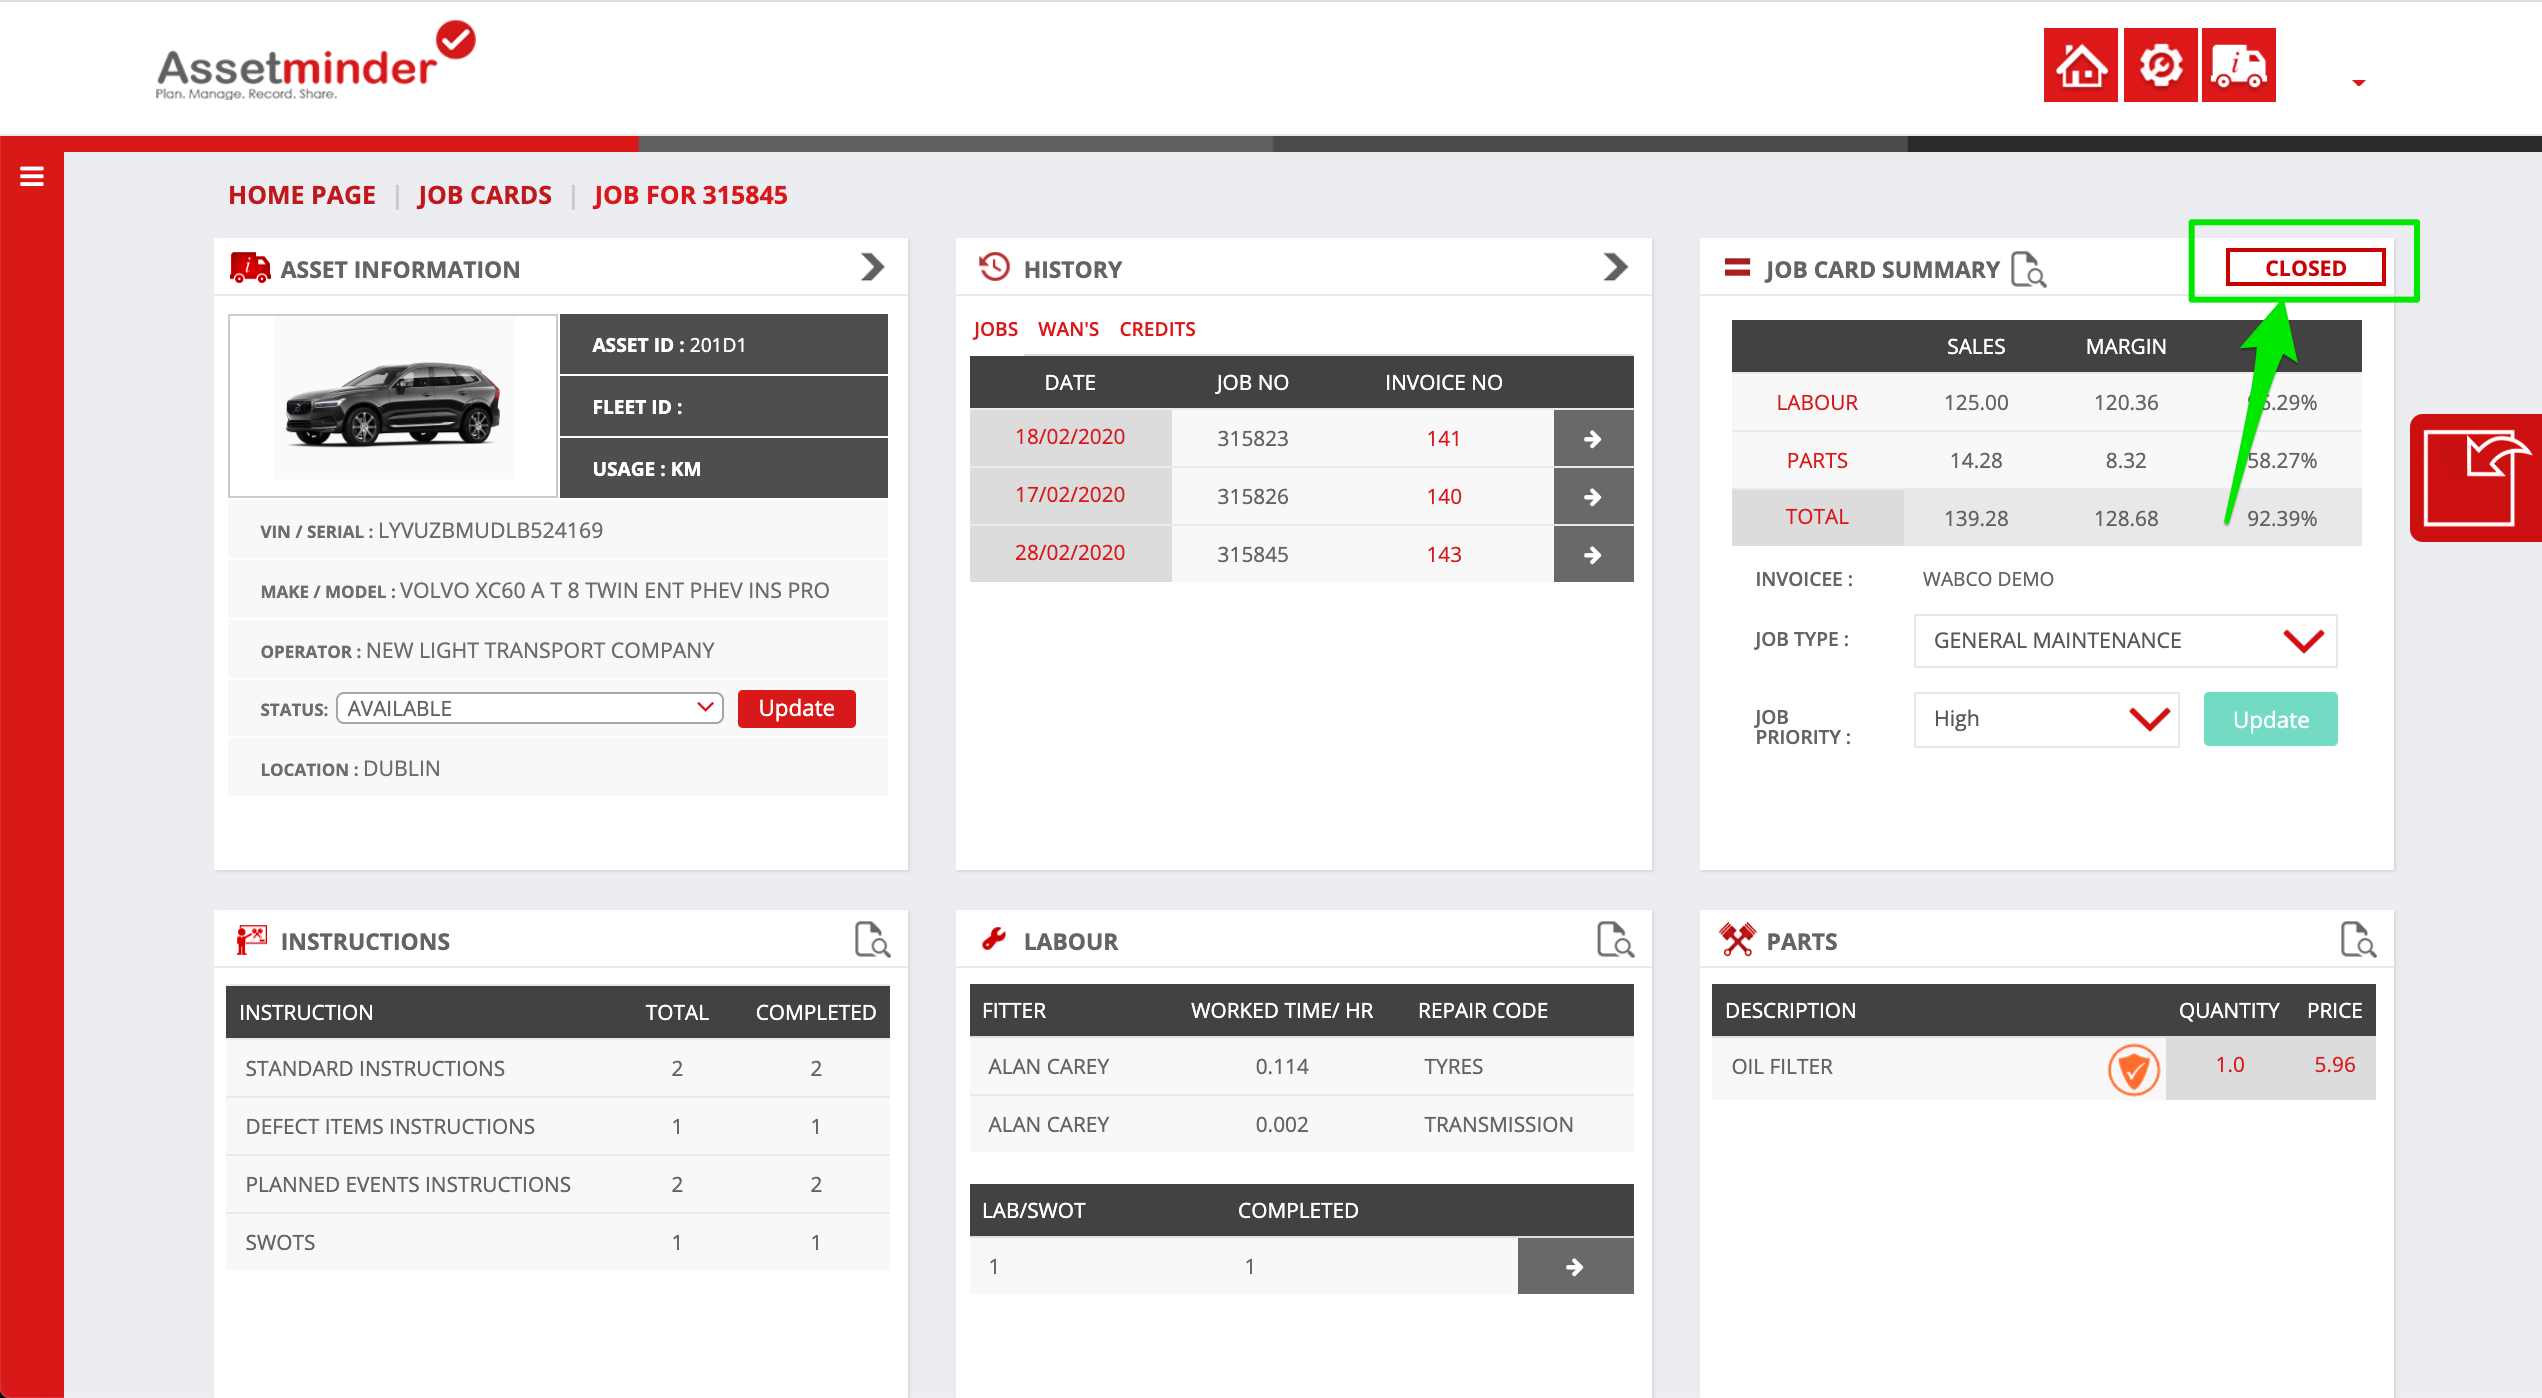Select STANDARD INSTRUCTIONS row

point(558,1068)
